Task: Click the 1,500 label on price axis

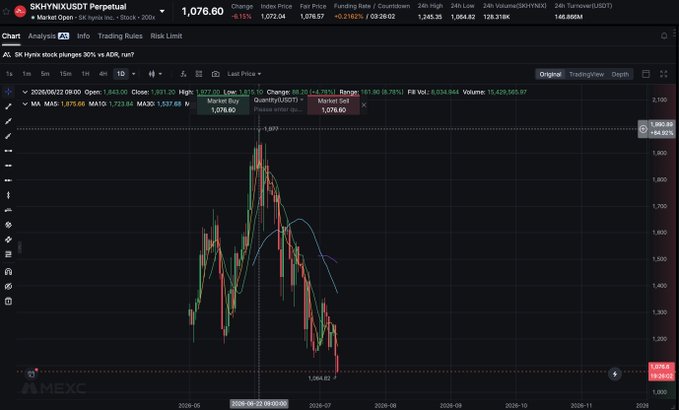Action: click(660, 259)
